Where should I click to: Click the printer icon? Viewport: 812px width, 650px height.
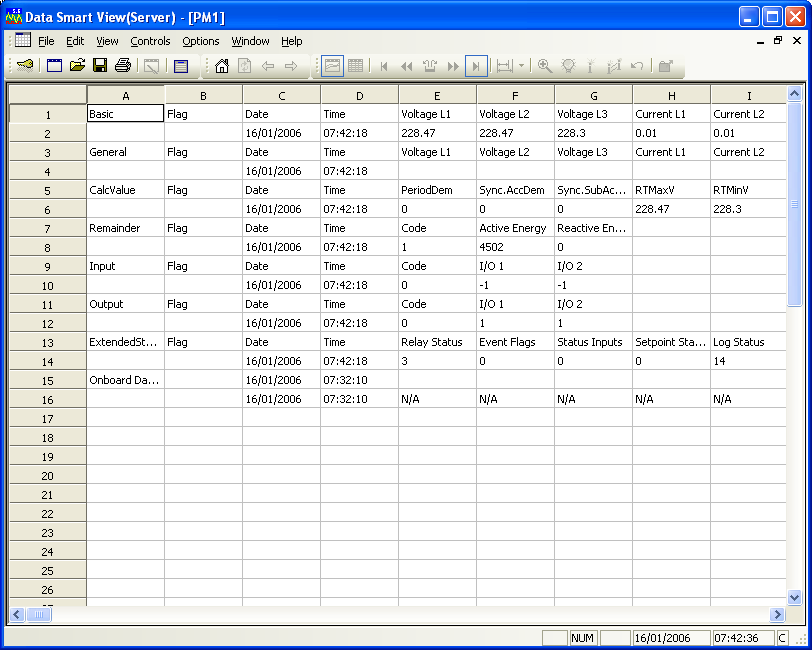(x=123, y=66)
